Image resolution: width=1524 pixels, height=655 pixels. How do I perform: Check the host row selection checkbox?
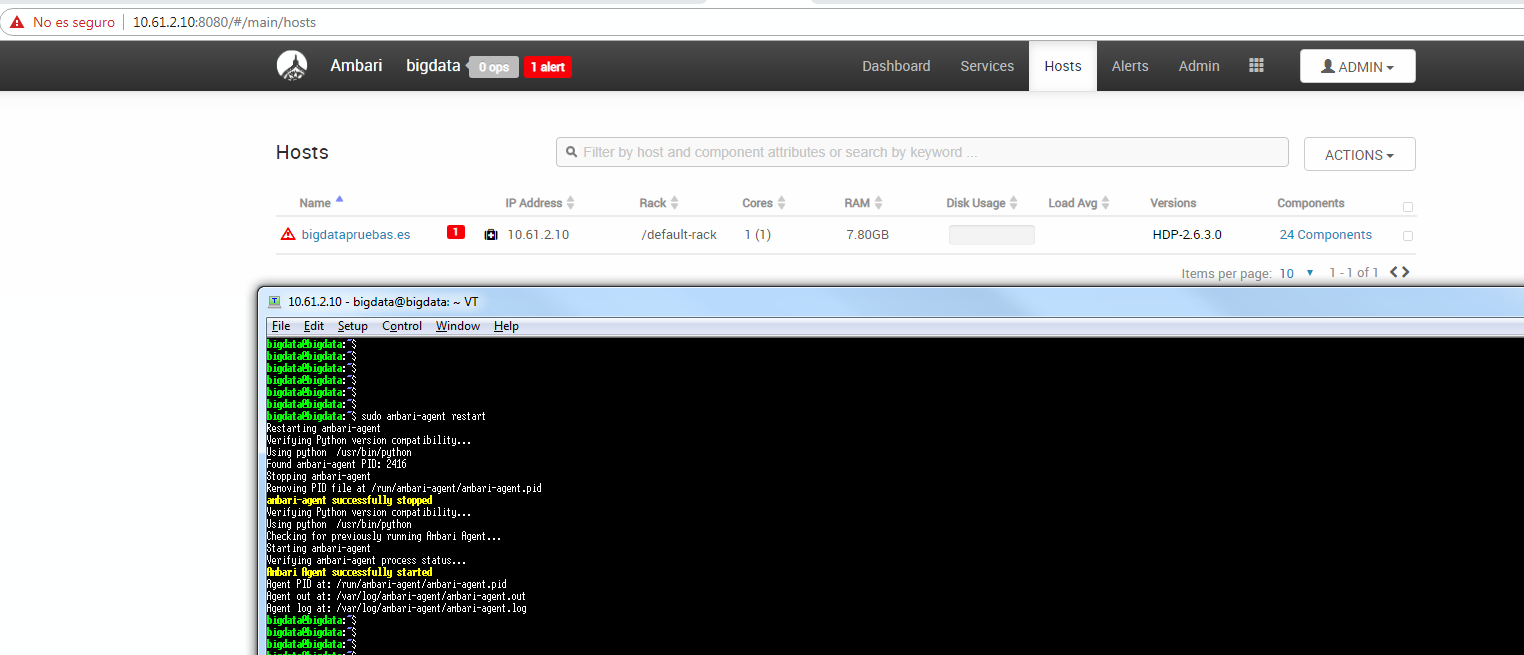tap(1407, 235)
